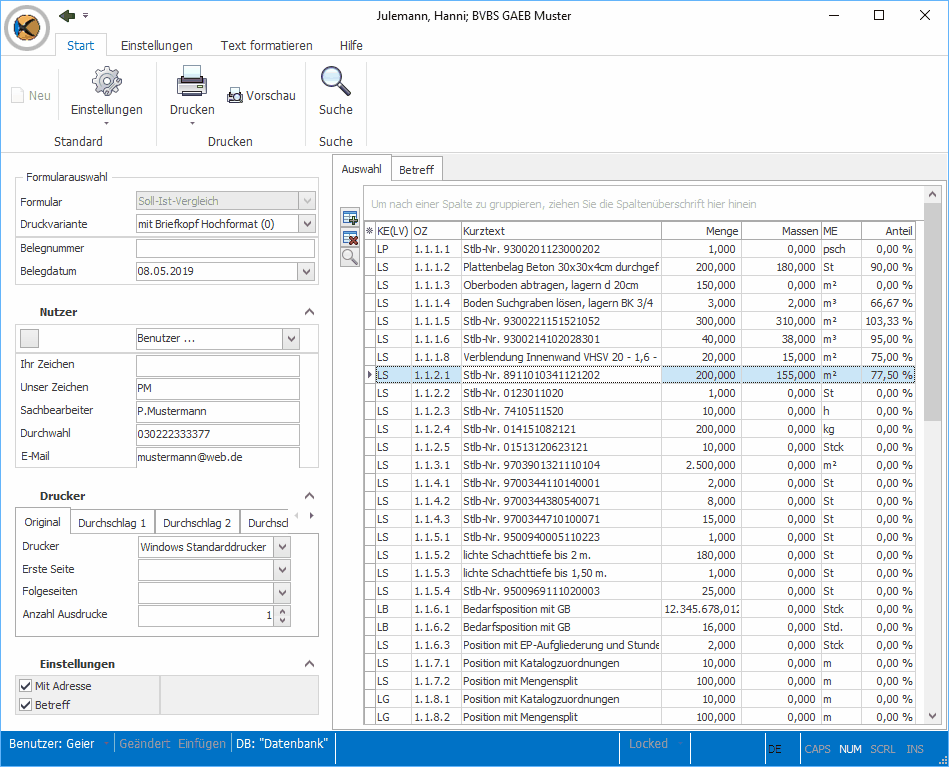Click the table's vertical scrollbar thumb
The image size is (949, 767).
pos(932,311)
